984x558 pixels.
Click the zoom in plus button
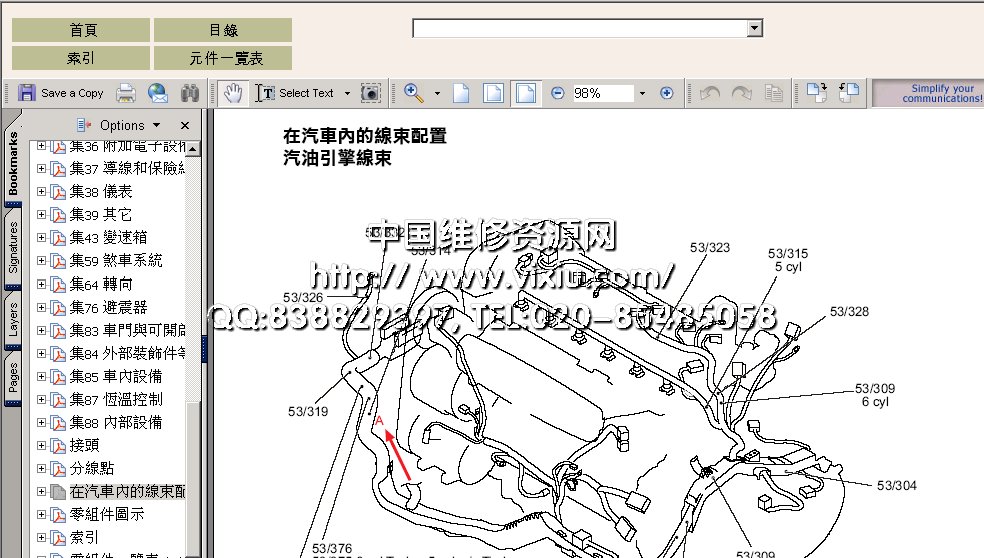click(x=667, y=93)
